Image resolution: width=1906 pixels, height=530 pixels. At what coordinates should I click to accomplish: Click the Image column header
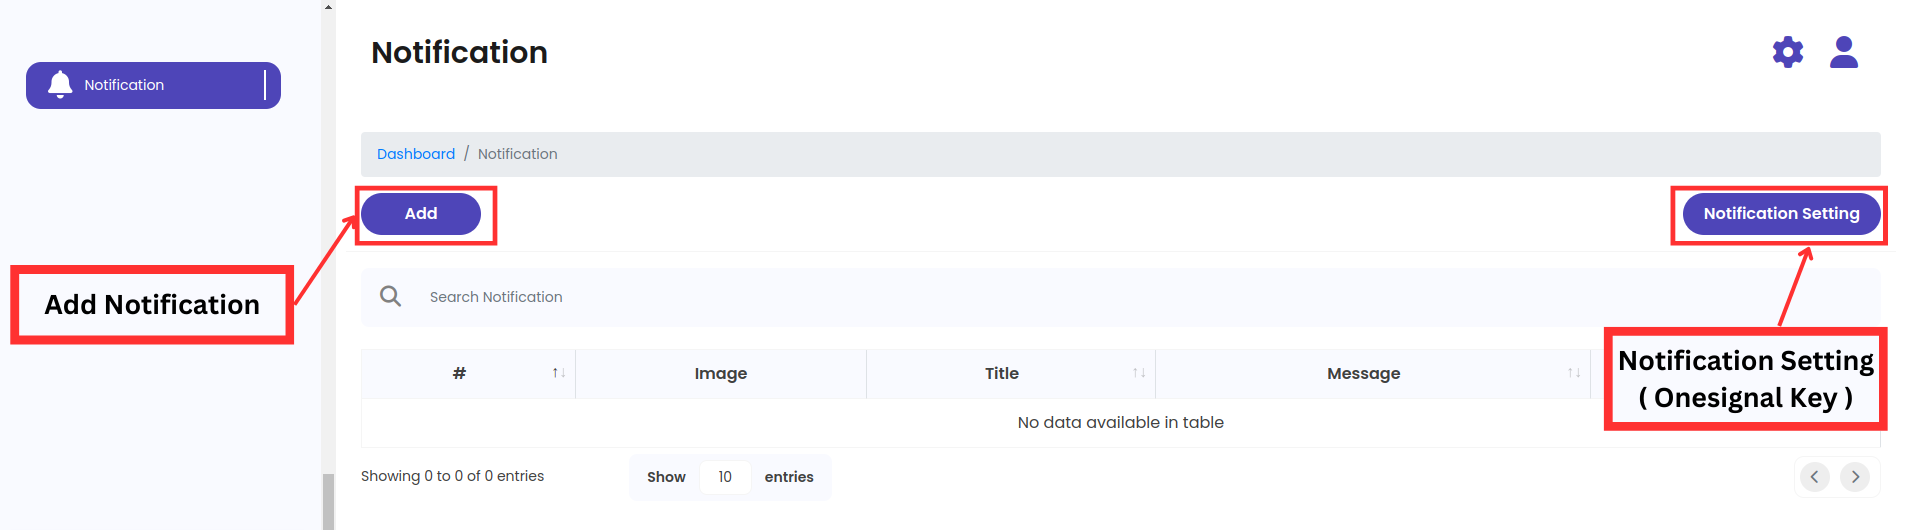(x=721, y=373)
